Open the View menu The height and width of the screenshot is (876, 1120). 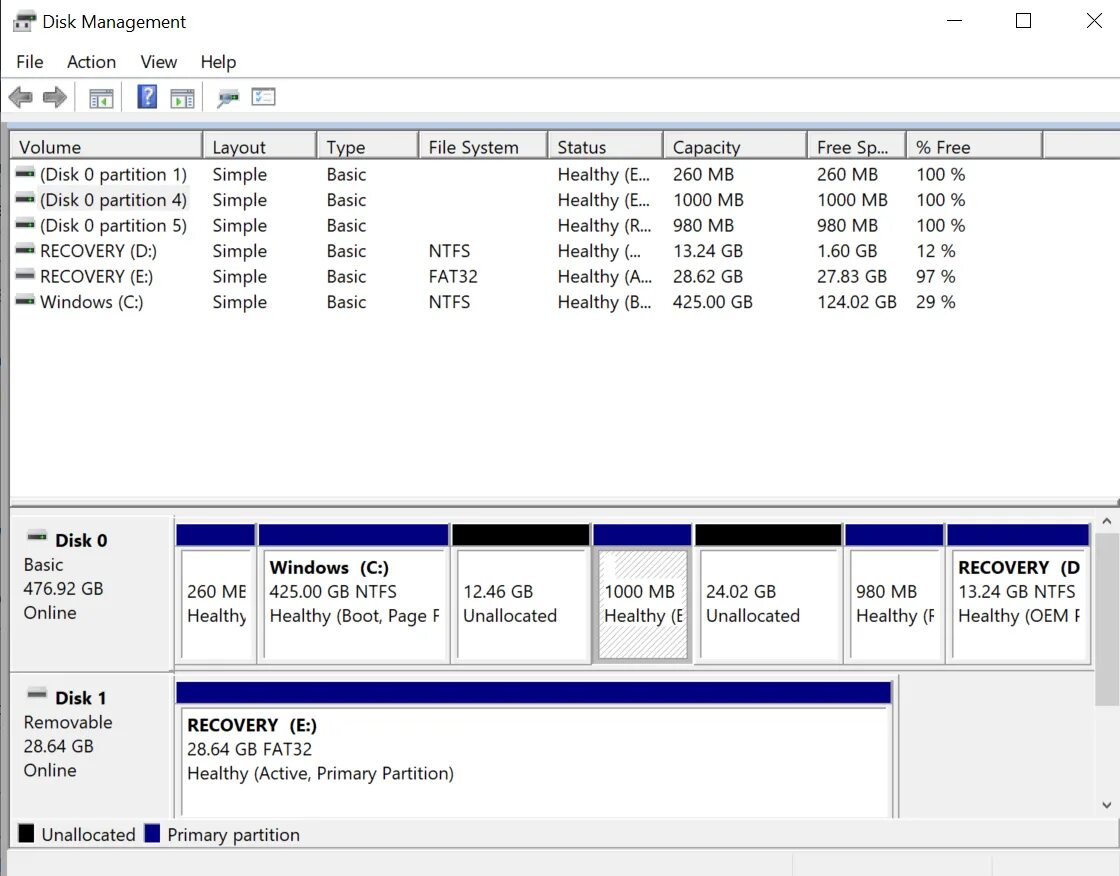(x=159, y=62)
